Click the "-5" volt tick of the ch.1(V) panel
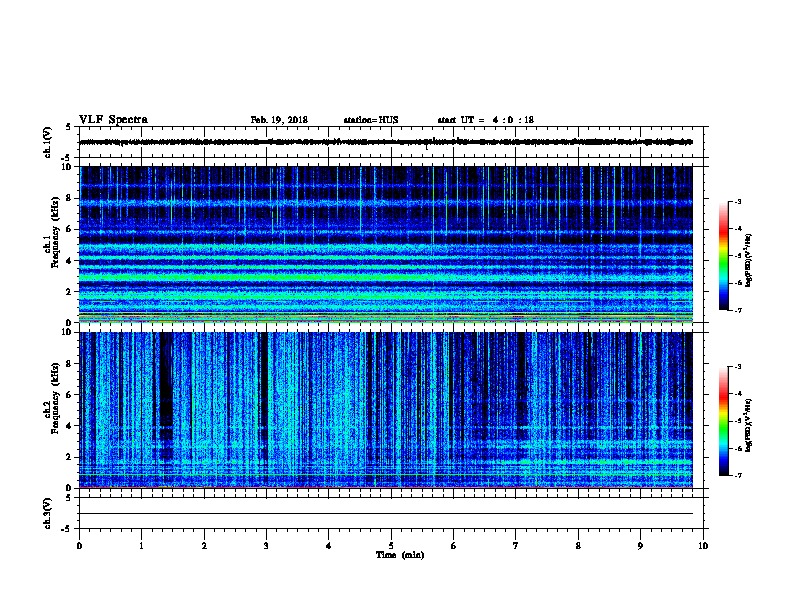 coord(67,158)
